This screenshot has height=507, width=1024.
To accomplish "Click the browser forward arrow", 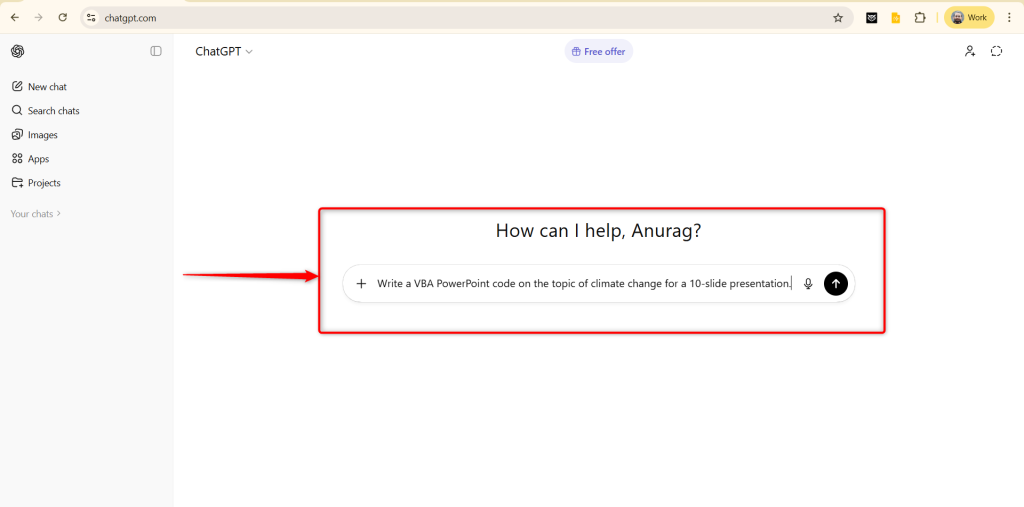I will pyautogui.click(x=39, y=18).
